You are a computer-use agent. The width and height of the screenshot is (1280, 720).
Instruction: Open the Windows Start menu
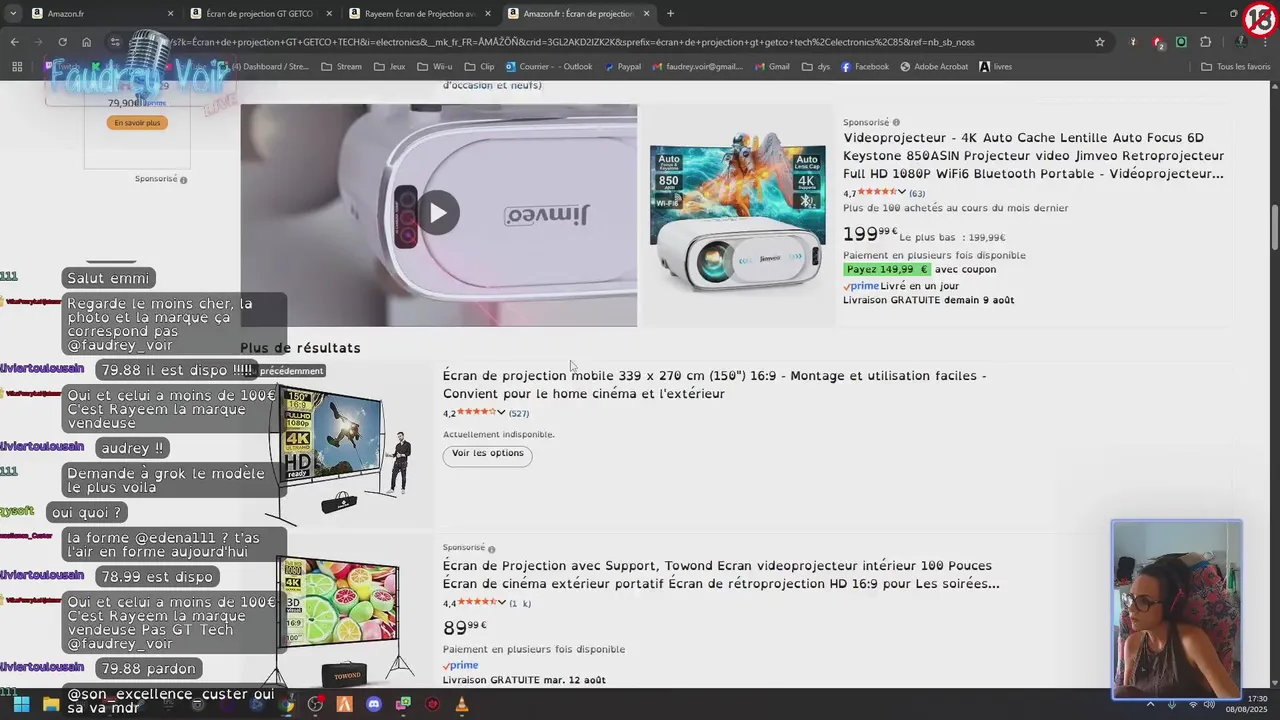point(21,704)
